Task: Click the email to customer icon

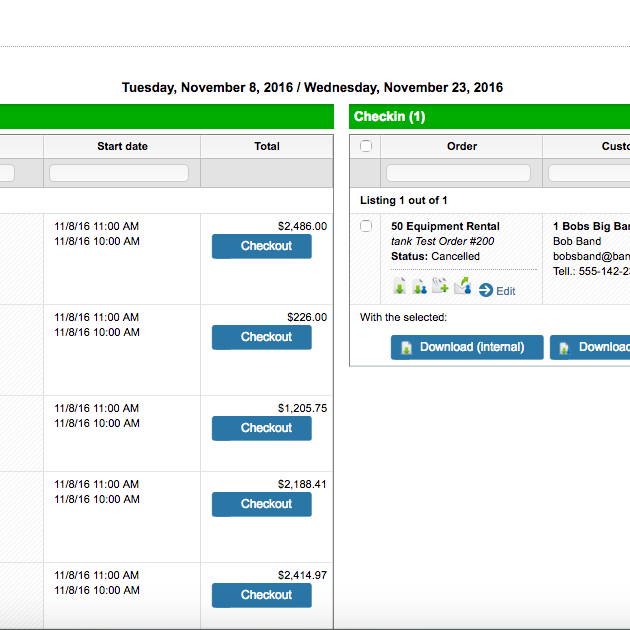Action: pyautogui.click(x=462, y=288)
